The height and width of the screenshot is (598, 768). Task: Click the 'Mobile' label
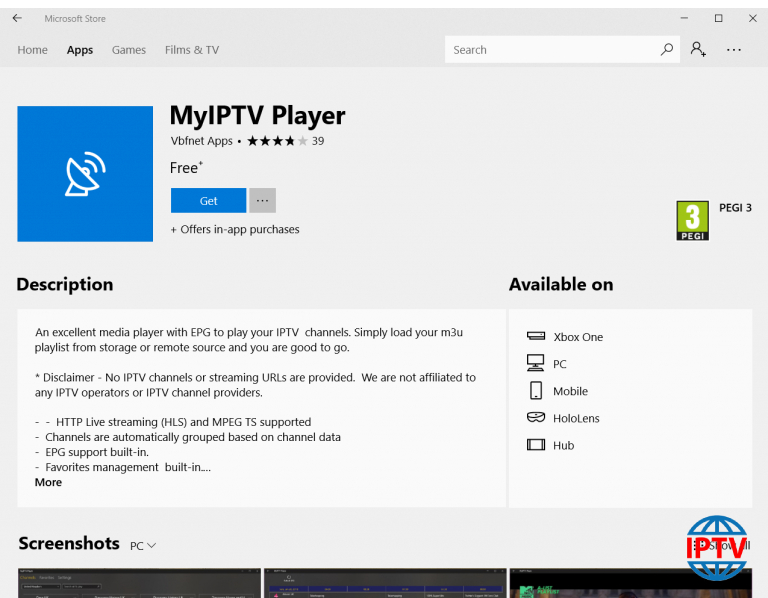[571, 391]
